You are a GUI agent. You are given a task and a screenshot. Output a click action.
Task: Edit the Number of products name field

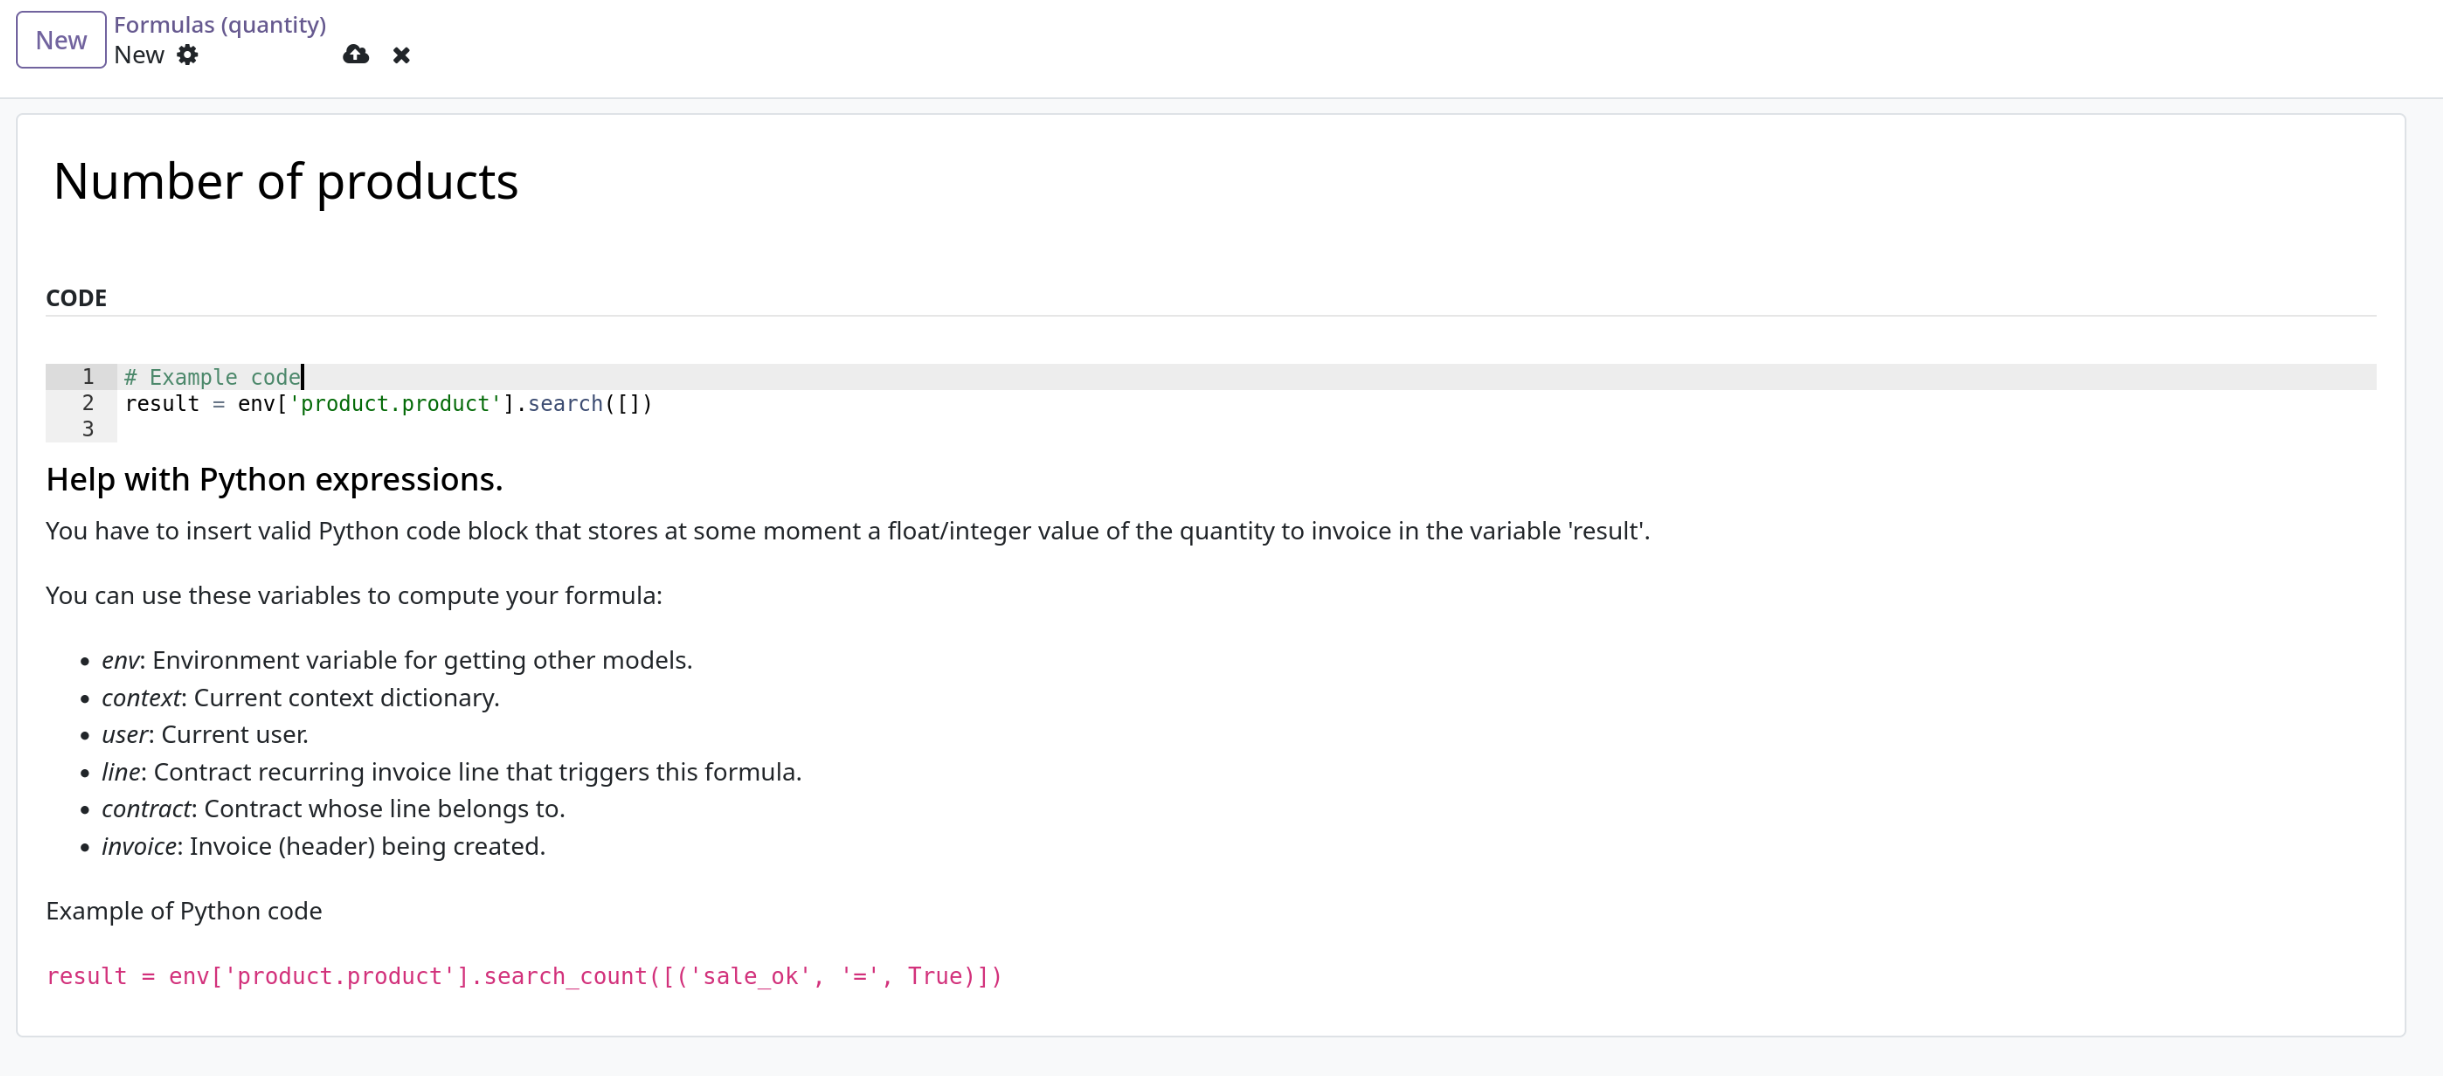tap(1210, 181)
